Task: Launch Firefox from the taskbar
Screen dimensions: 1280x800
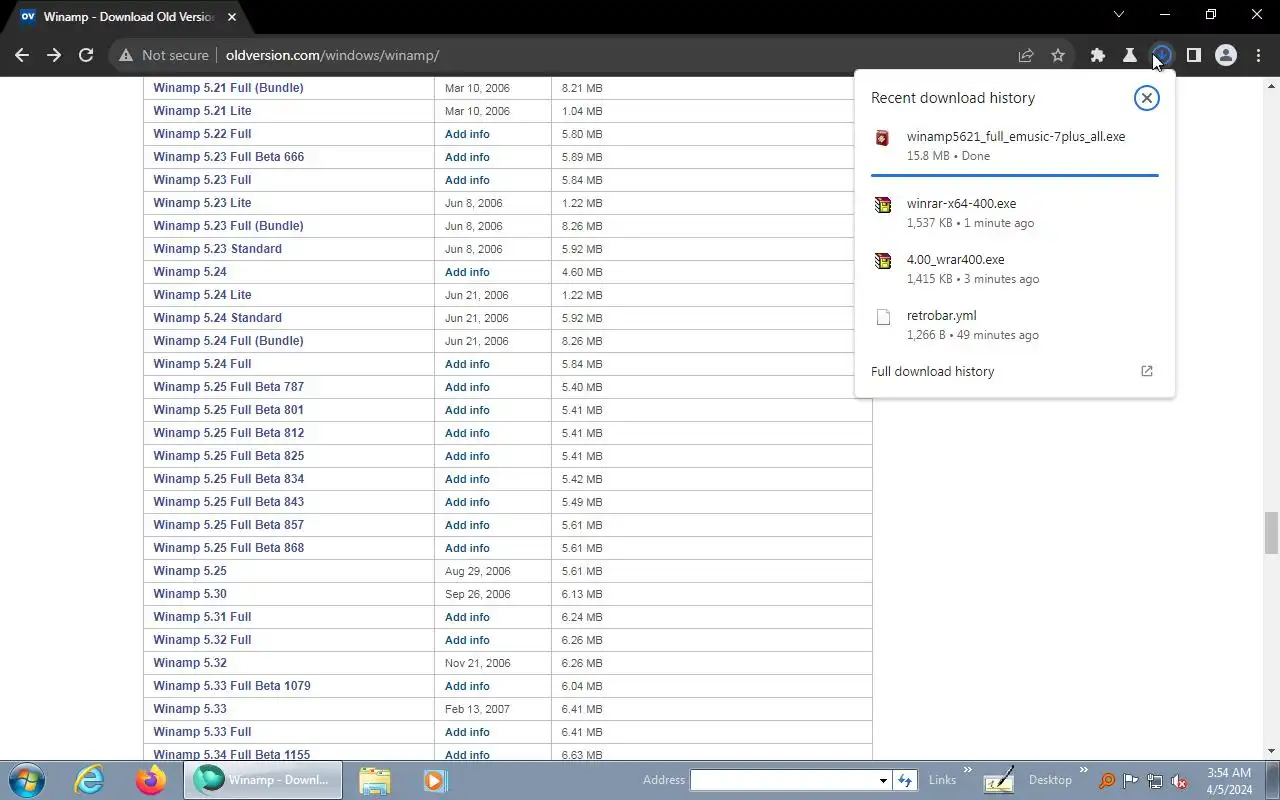Action: tap(151, 780)
